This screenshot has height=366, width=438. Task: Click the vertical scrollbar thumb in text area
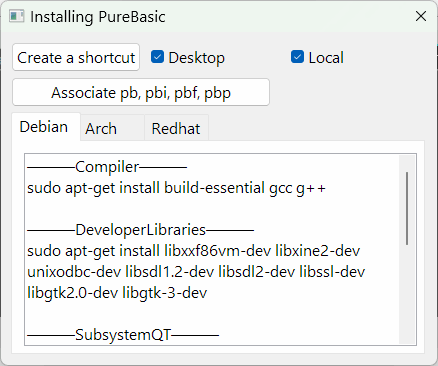(407, 209)
